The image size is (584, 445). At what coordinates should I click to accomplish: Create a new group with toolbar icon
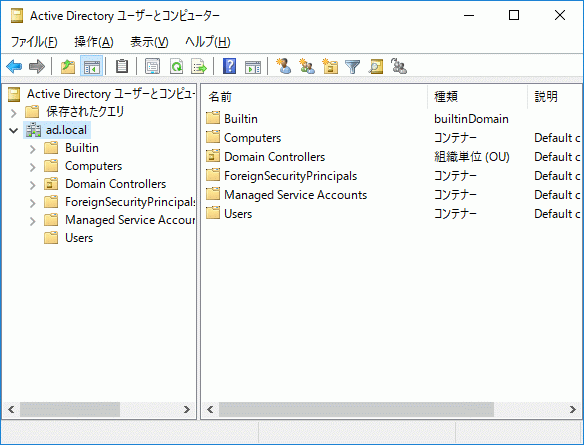[307, 67]
